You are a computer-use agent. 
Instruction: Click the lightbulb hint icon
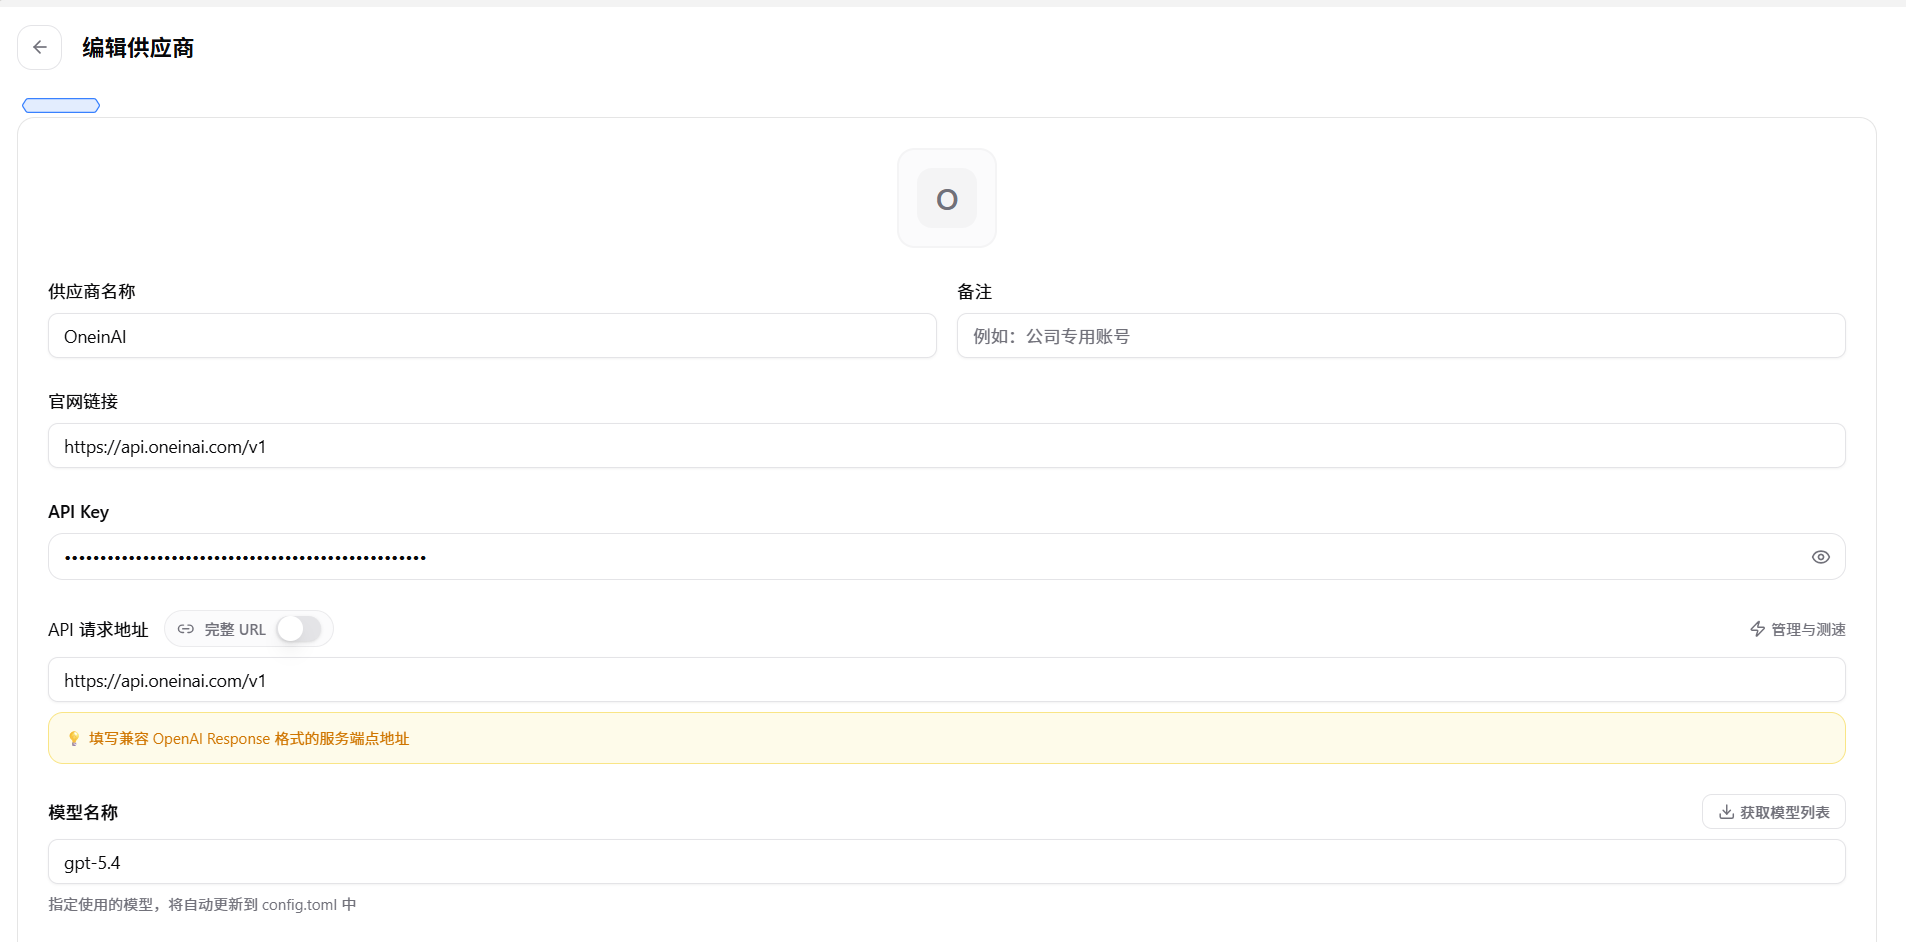pos(73,739)
